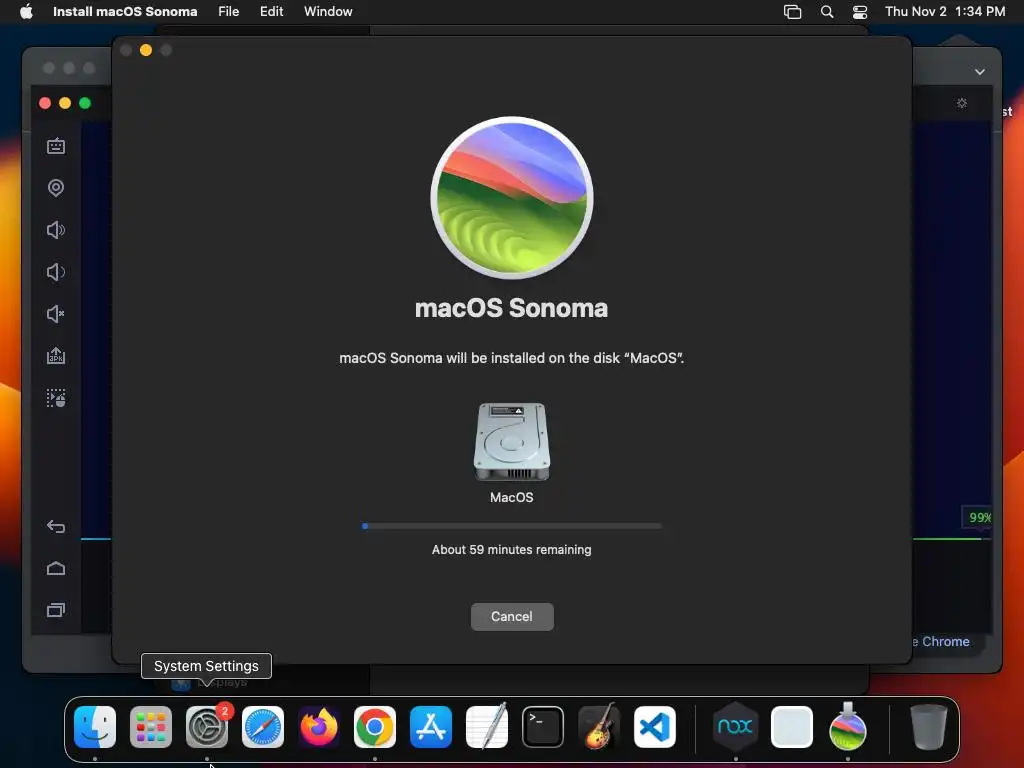Click the Install macOS Sonoma Dock icon
Image resolution: width=1024 pixels, height=768 pixels.
pos(848,726)
